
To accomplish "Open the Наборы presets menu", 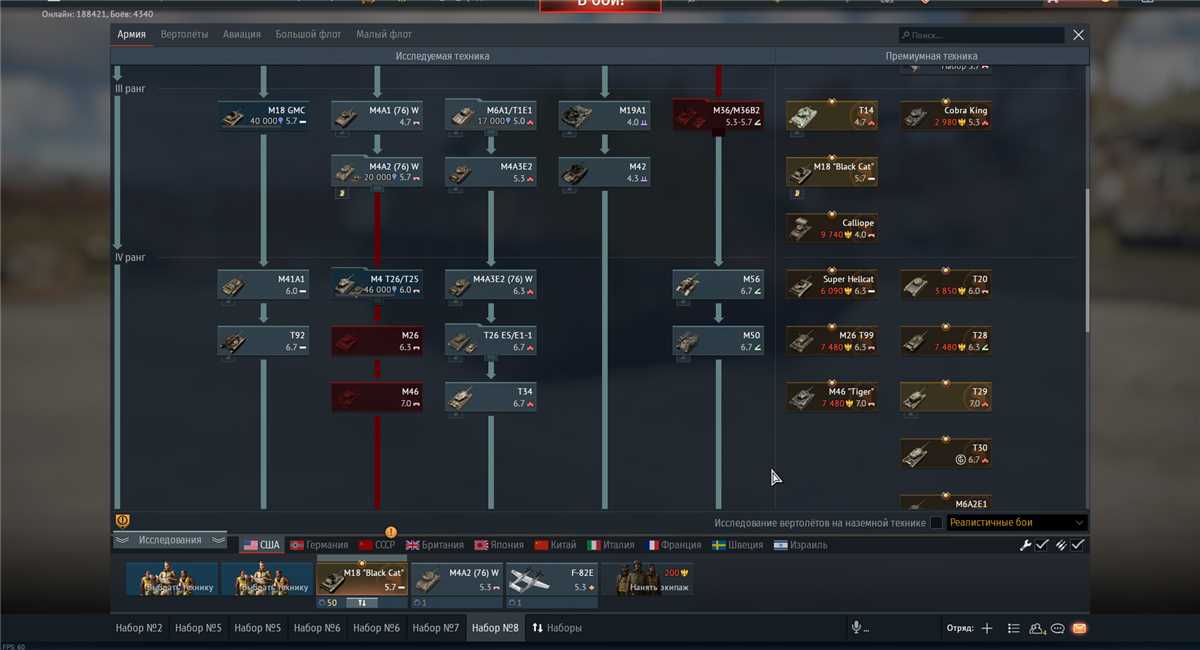I will coord(557,628).
